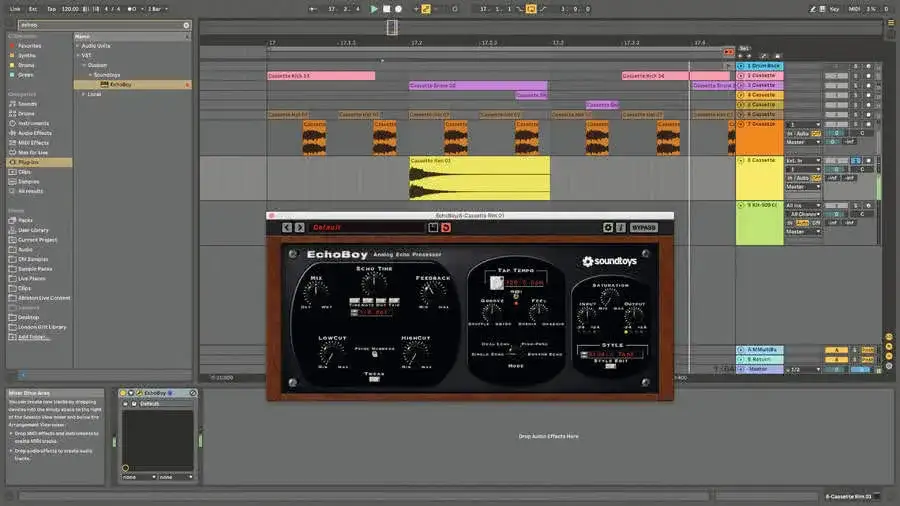
Task: Select EchoBoy plugin in browser list
Action: point(133,84)
